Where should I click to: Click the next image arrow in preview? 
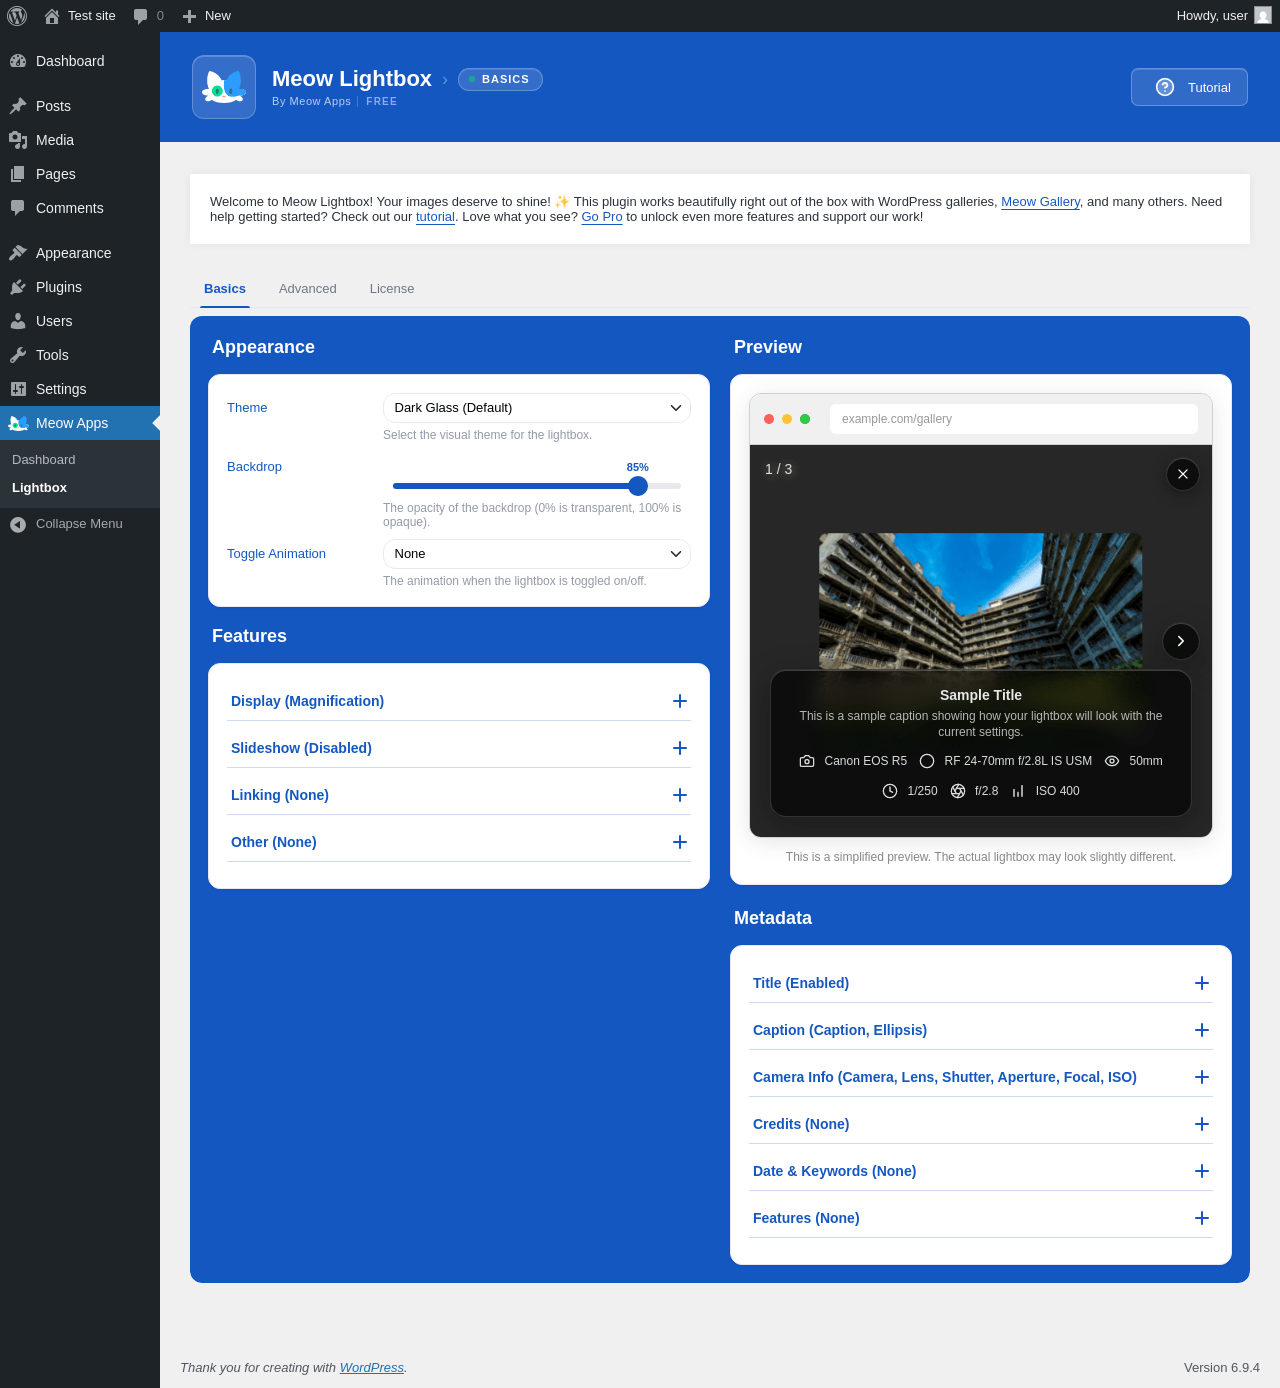click(x=1180, y=641)
